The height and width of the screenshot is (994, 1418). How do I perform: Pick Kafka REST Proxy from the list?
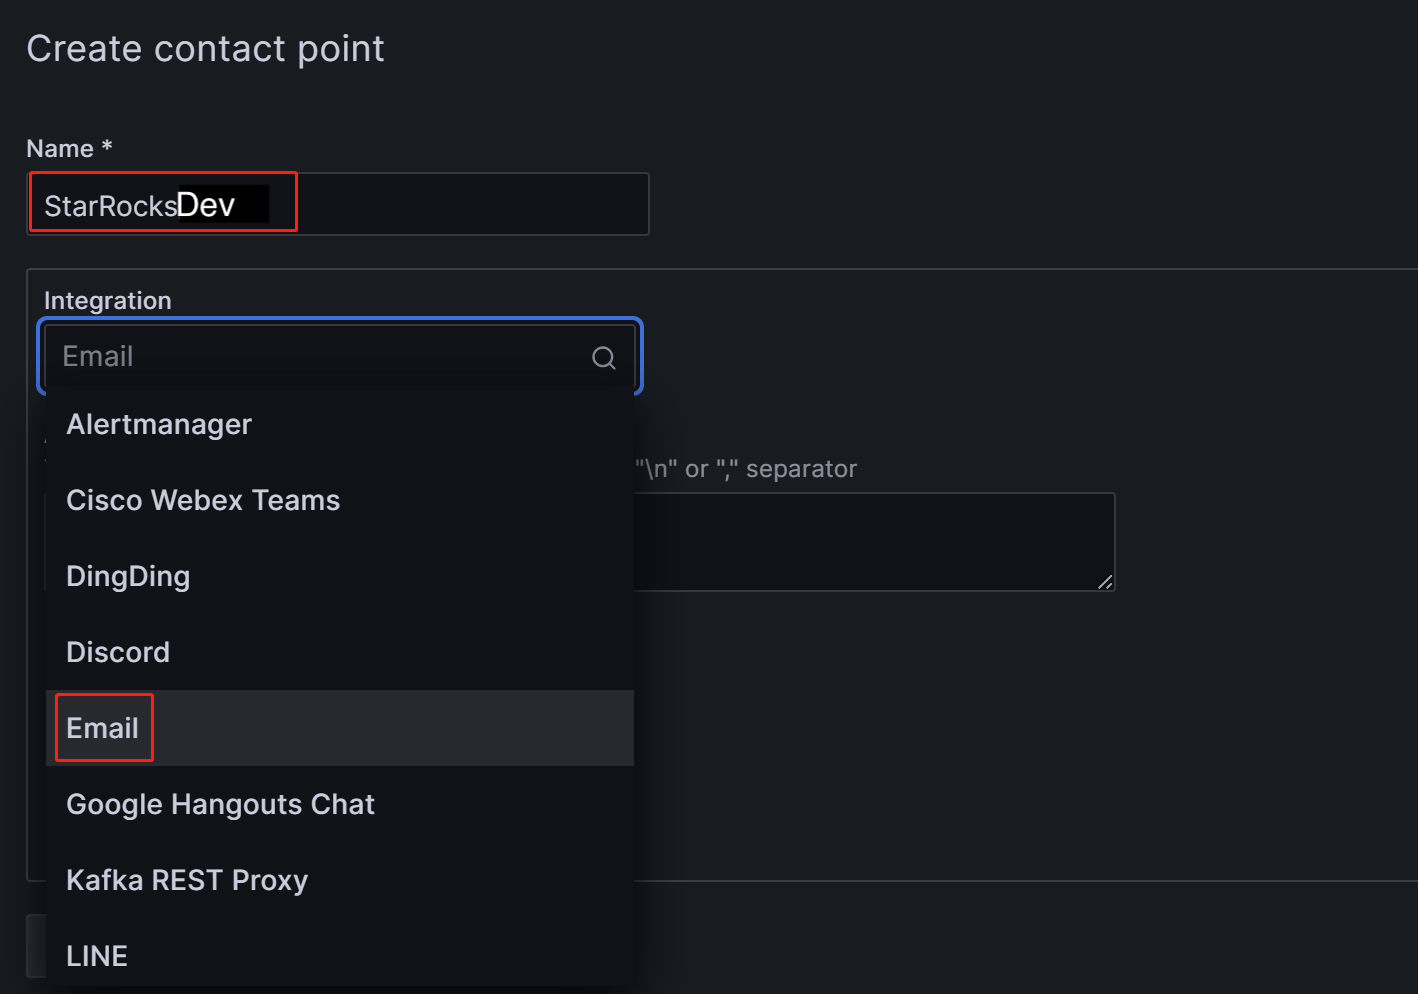187,881
